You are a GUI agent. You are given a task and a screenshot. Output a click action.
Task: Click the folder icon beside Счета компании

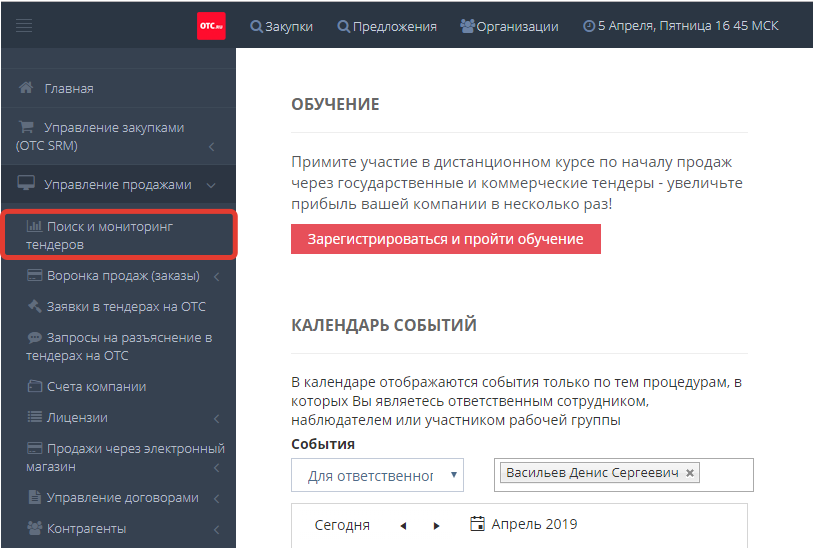pos(34,387)
